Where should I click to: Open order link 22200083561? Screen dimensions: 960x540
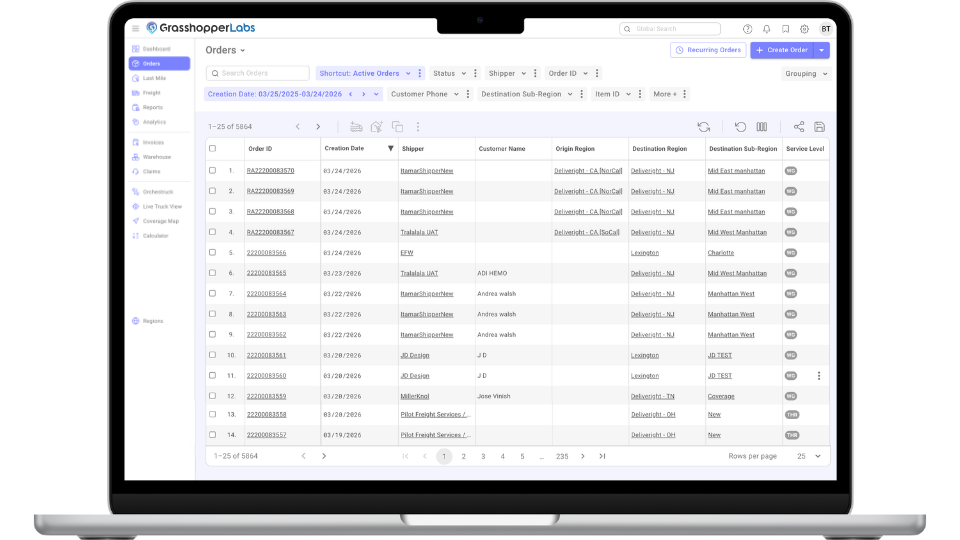(266, 355)
